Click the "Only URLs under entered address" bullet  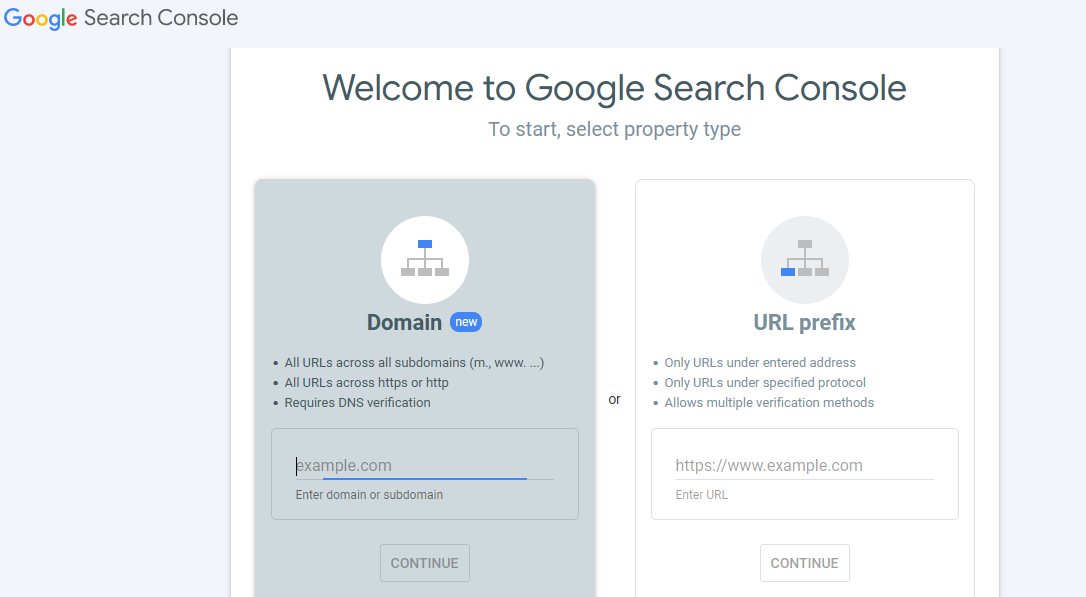click(x=760, y=363)
